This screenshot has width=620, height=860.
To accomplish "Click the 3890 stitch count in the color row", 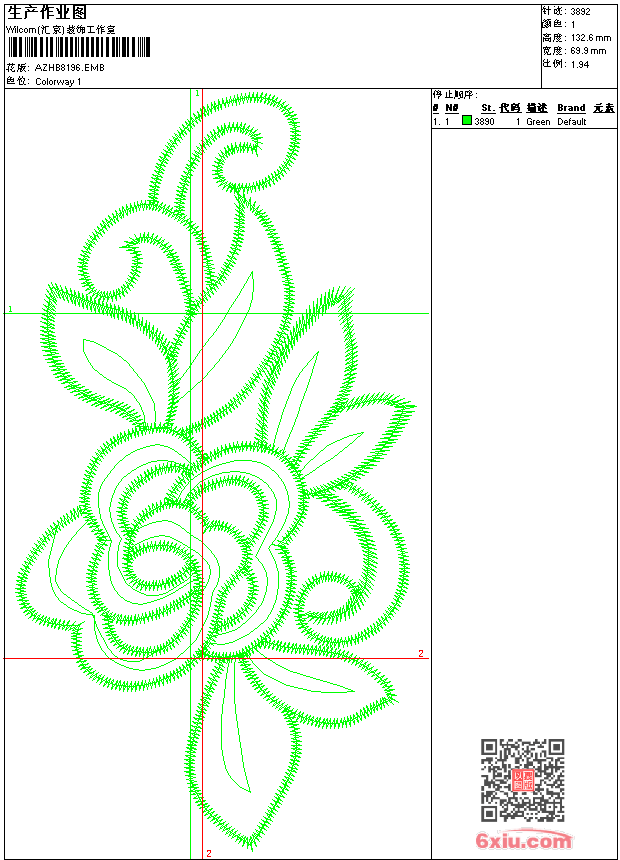I will [484, 122].
